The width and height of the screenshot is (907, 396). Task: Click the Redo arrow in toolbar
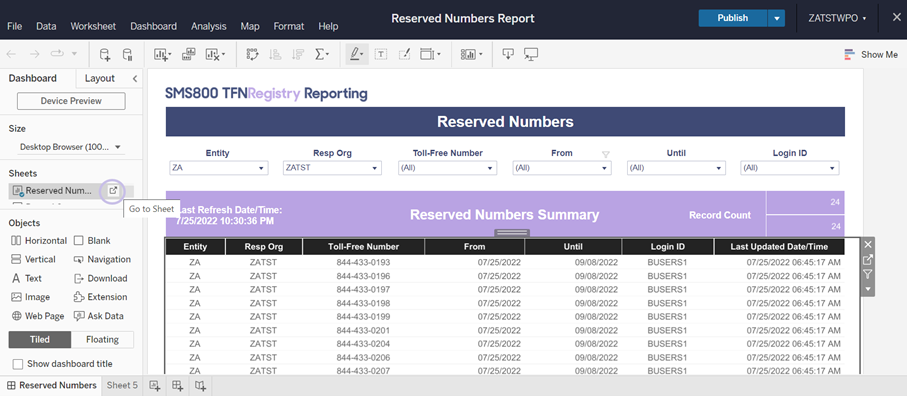coord(35,54)
